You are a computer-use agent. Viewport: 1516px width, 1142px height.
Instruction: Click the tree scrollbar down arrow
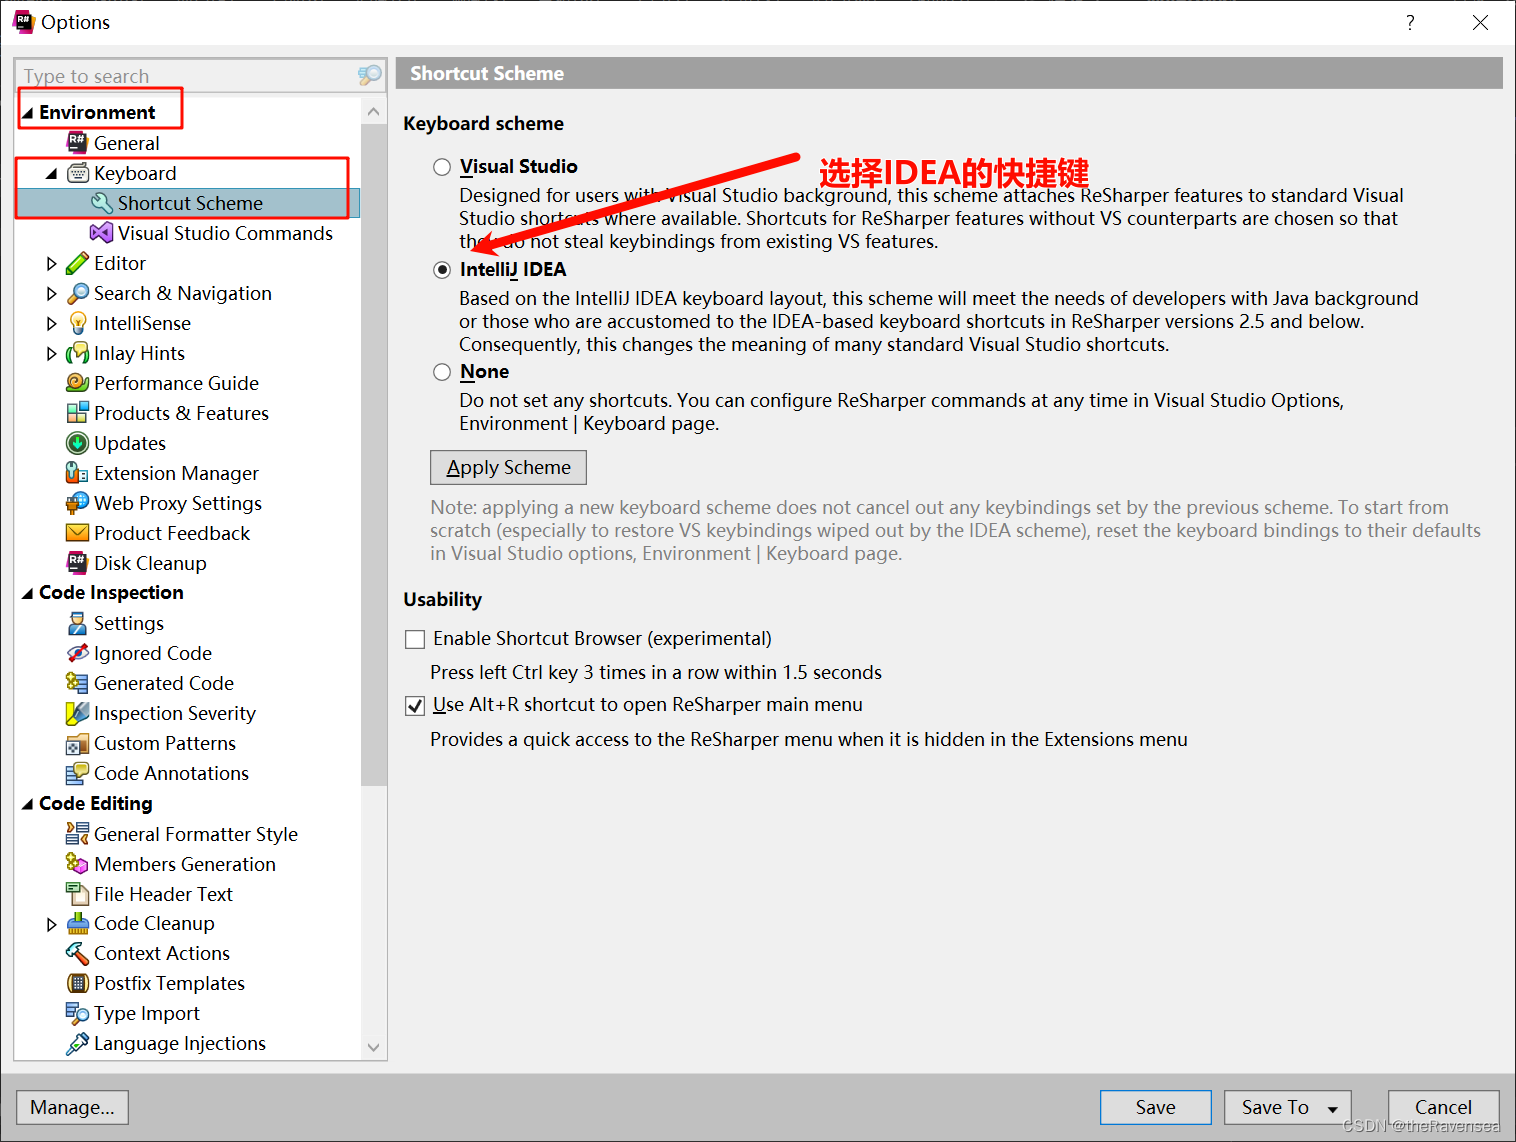[x=373, y=1047]
